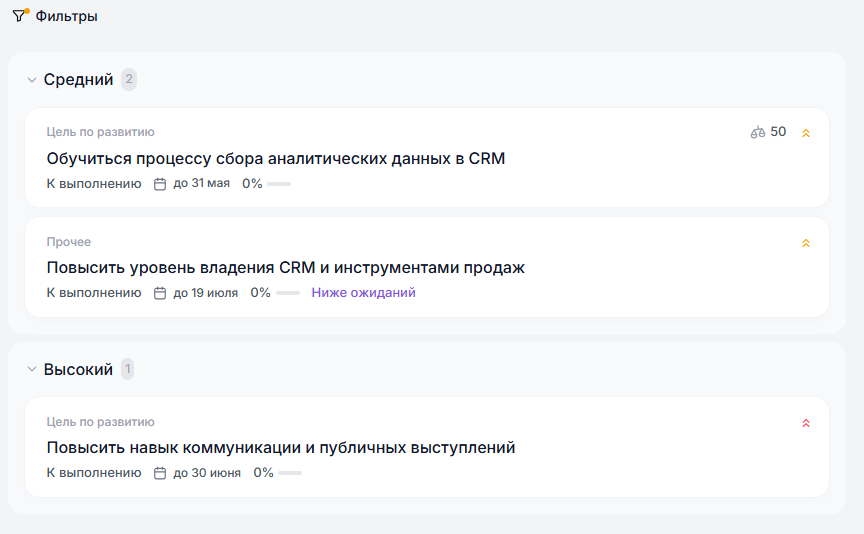Image resolution: width=864 pixels, height=534 pixels.
Task: Click orange priority arrows on CRM analytics goal
Action: click(x=806, y=133)
